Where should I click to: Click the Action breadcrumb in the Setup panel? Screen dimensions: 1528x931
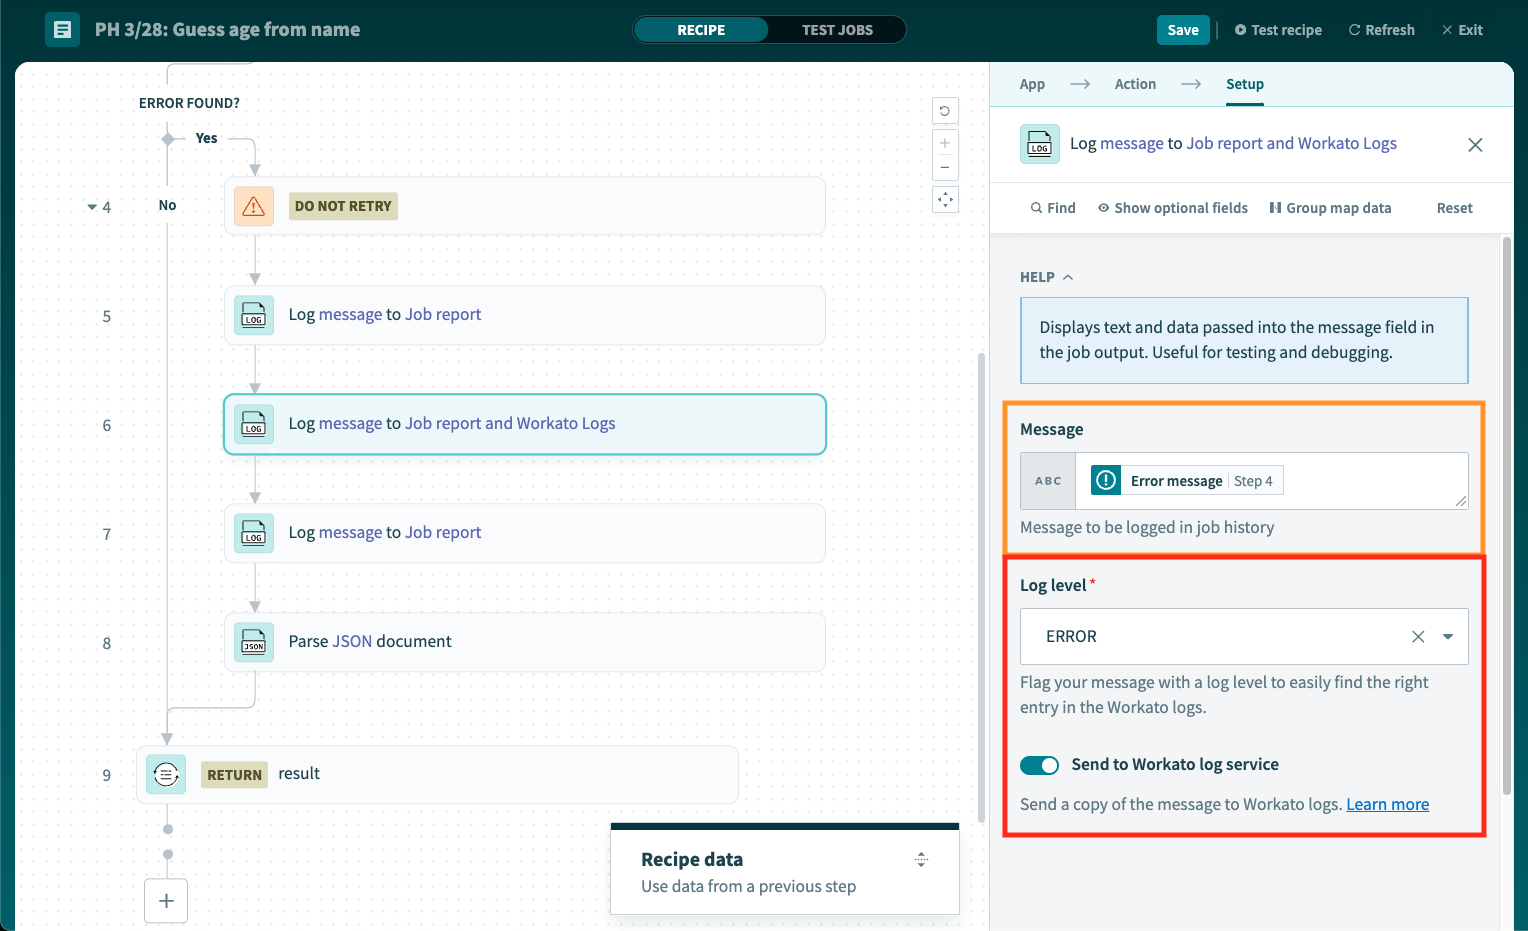tap(1135, 84)
